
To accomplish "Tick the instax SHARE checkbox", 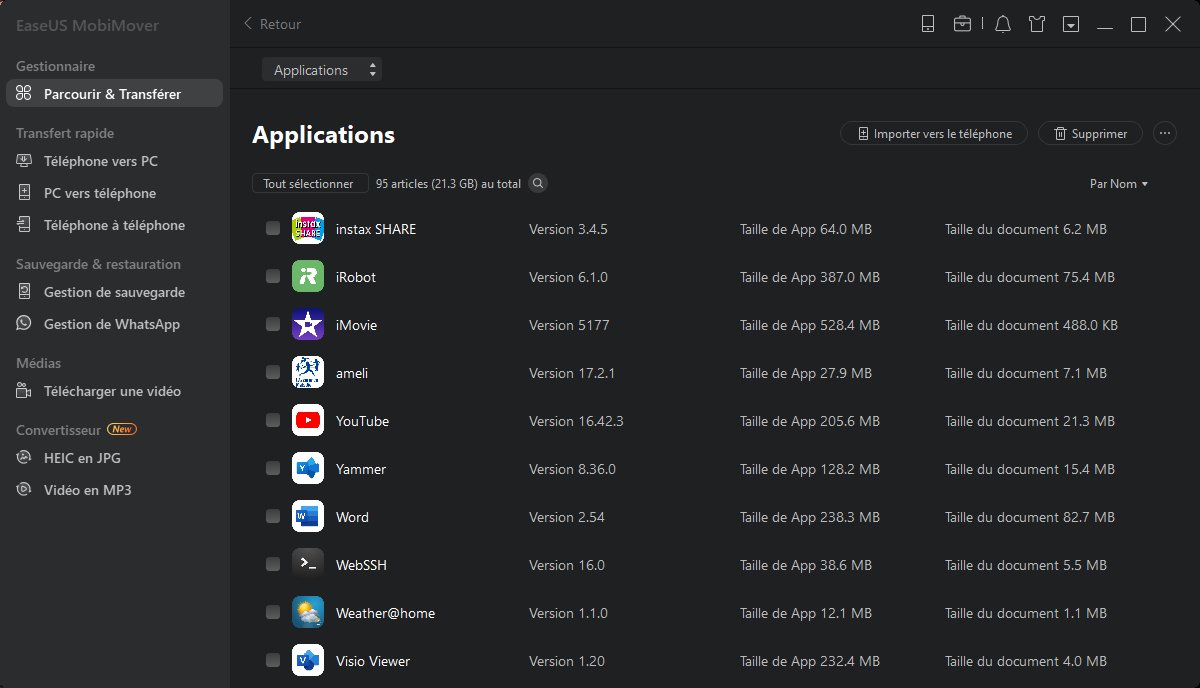I will (273, 229).
